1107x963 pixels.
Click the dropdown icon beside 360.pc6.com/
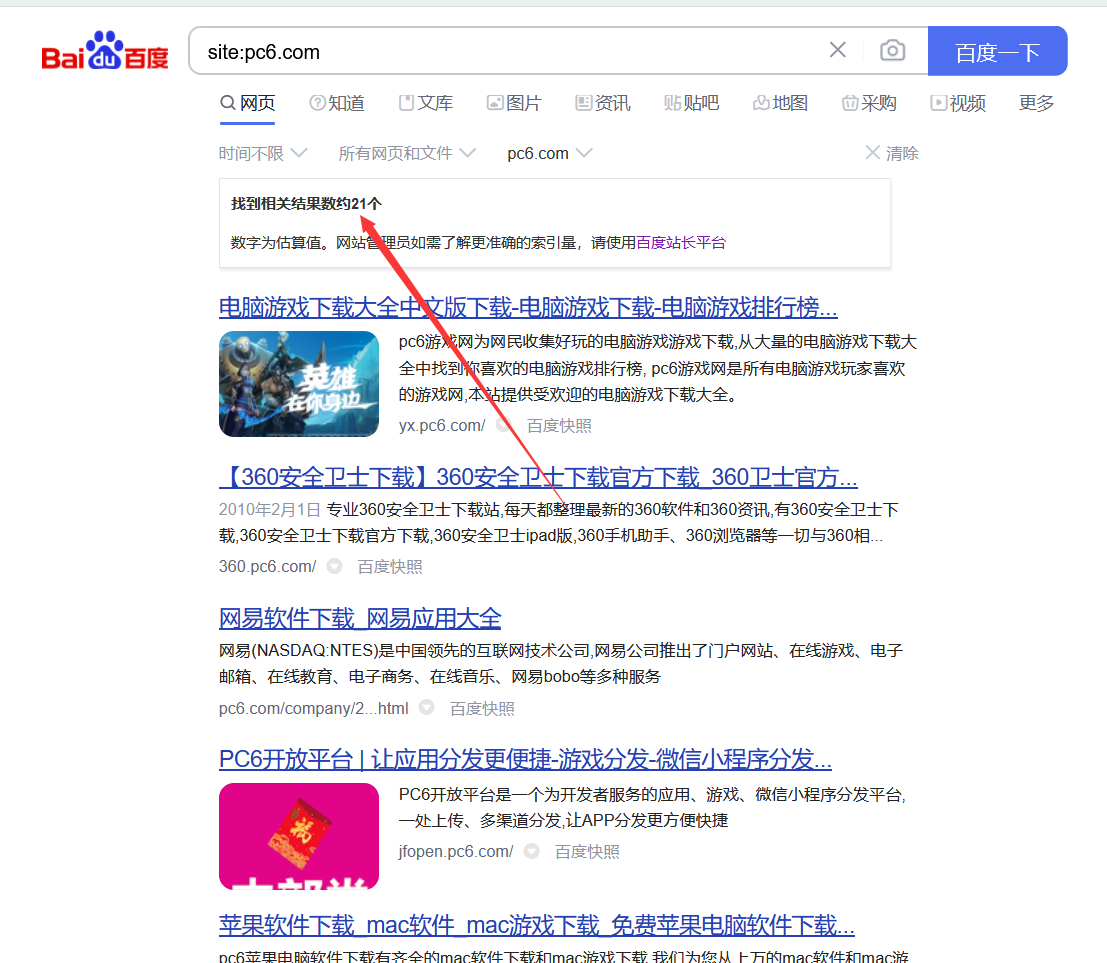pyautogui.click(x=335, y=566)
